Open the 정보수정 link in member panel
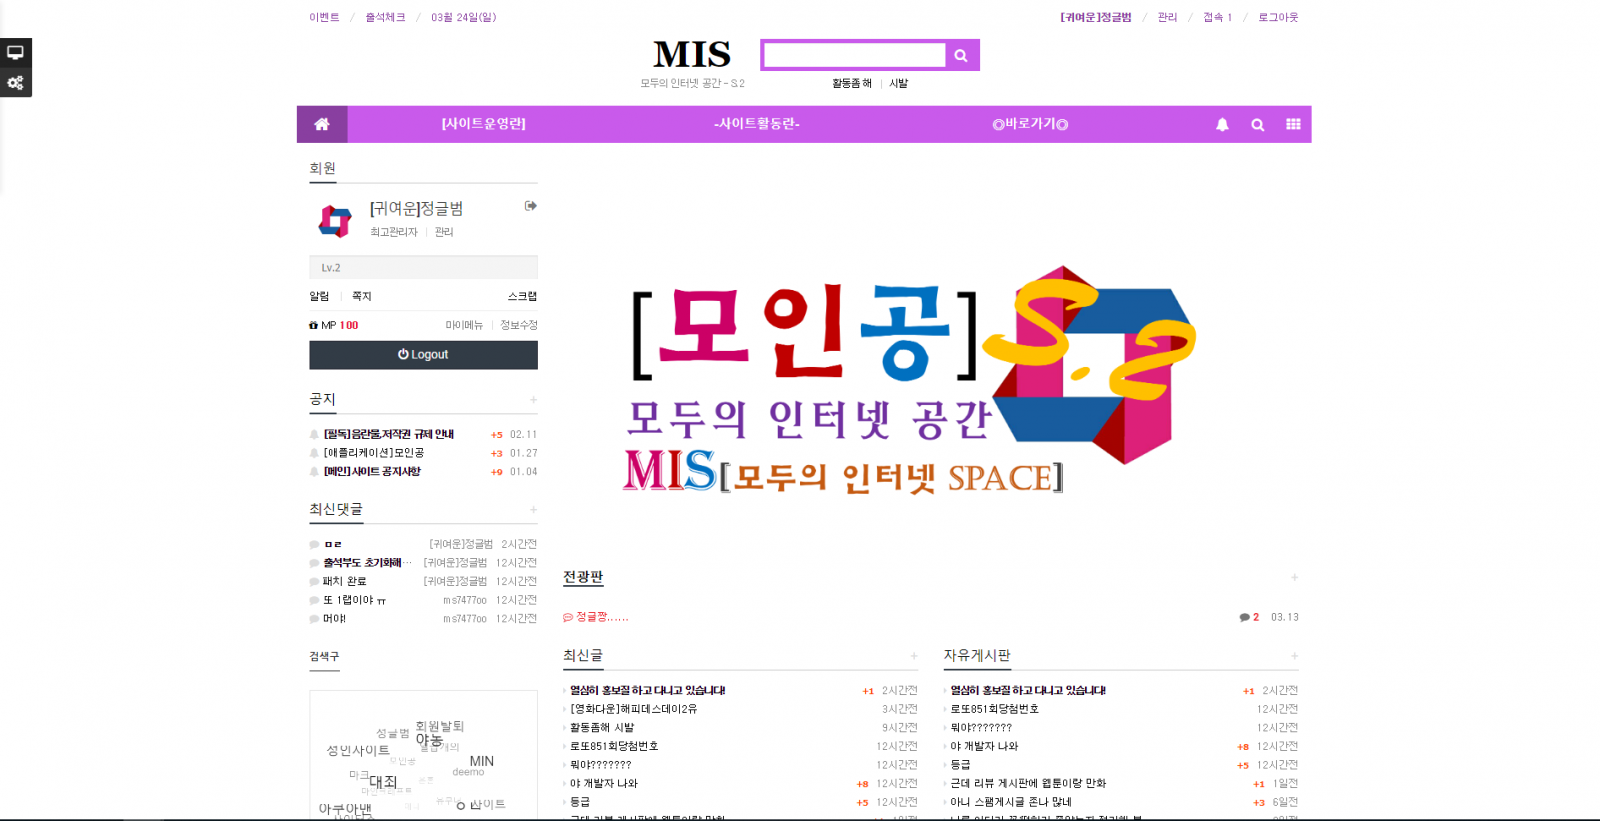Screen dimensions: 1600x821 [518, 325]
